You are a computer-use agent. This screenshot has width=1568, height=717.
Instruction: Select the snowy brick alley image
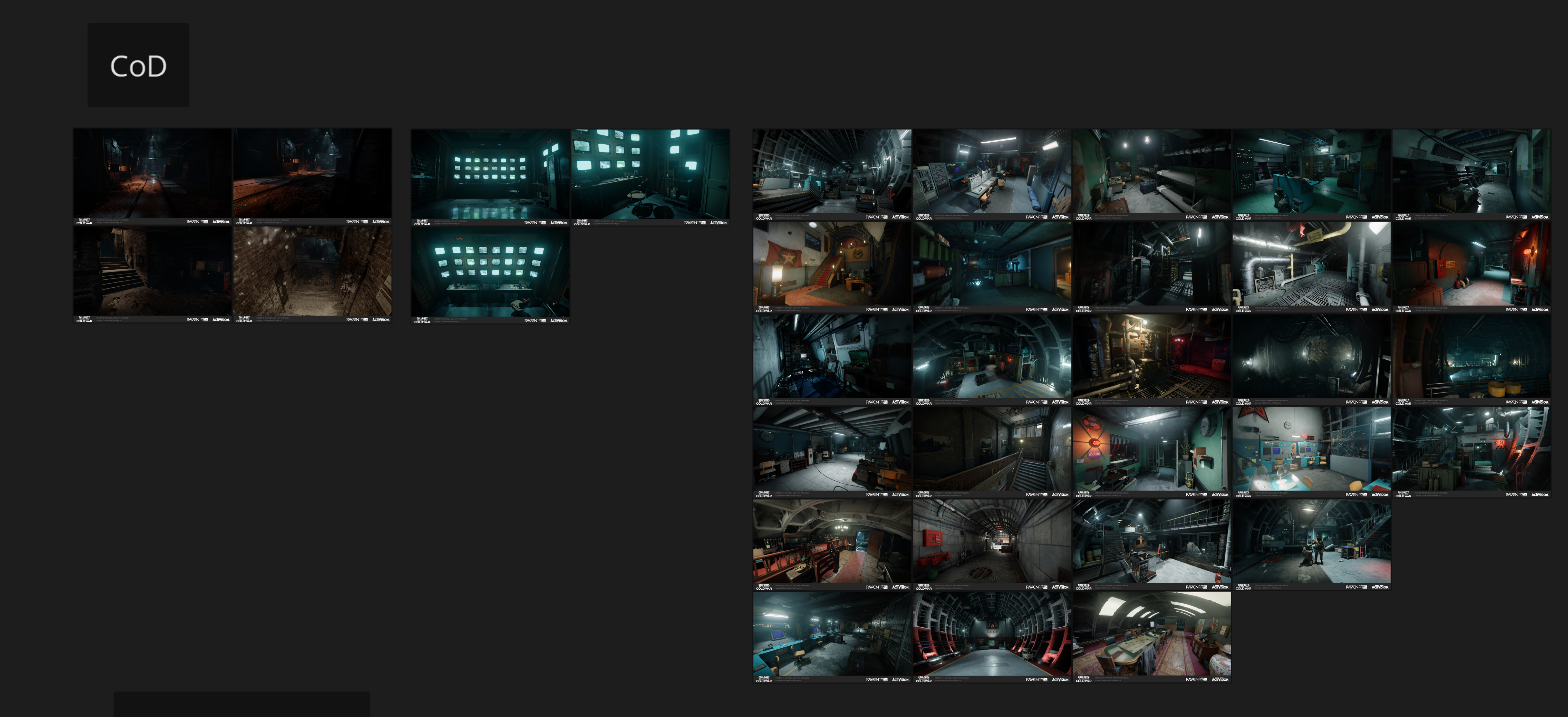point(312,274)
